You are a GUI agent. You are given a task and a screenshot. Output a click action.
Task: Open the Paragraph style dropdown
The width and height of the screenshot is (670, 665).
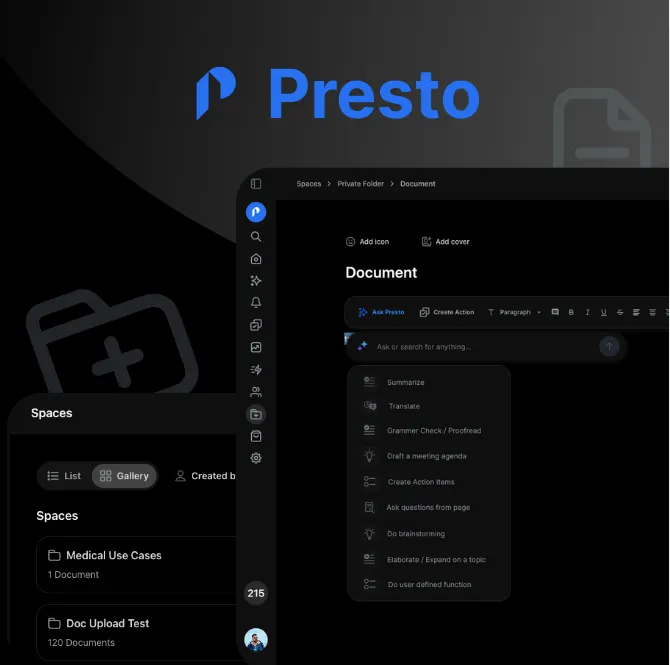tap(514, 312)
